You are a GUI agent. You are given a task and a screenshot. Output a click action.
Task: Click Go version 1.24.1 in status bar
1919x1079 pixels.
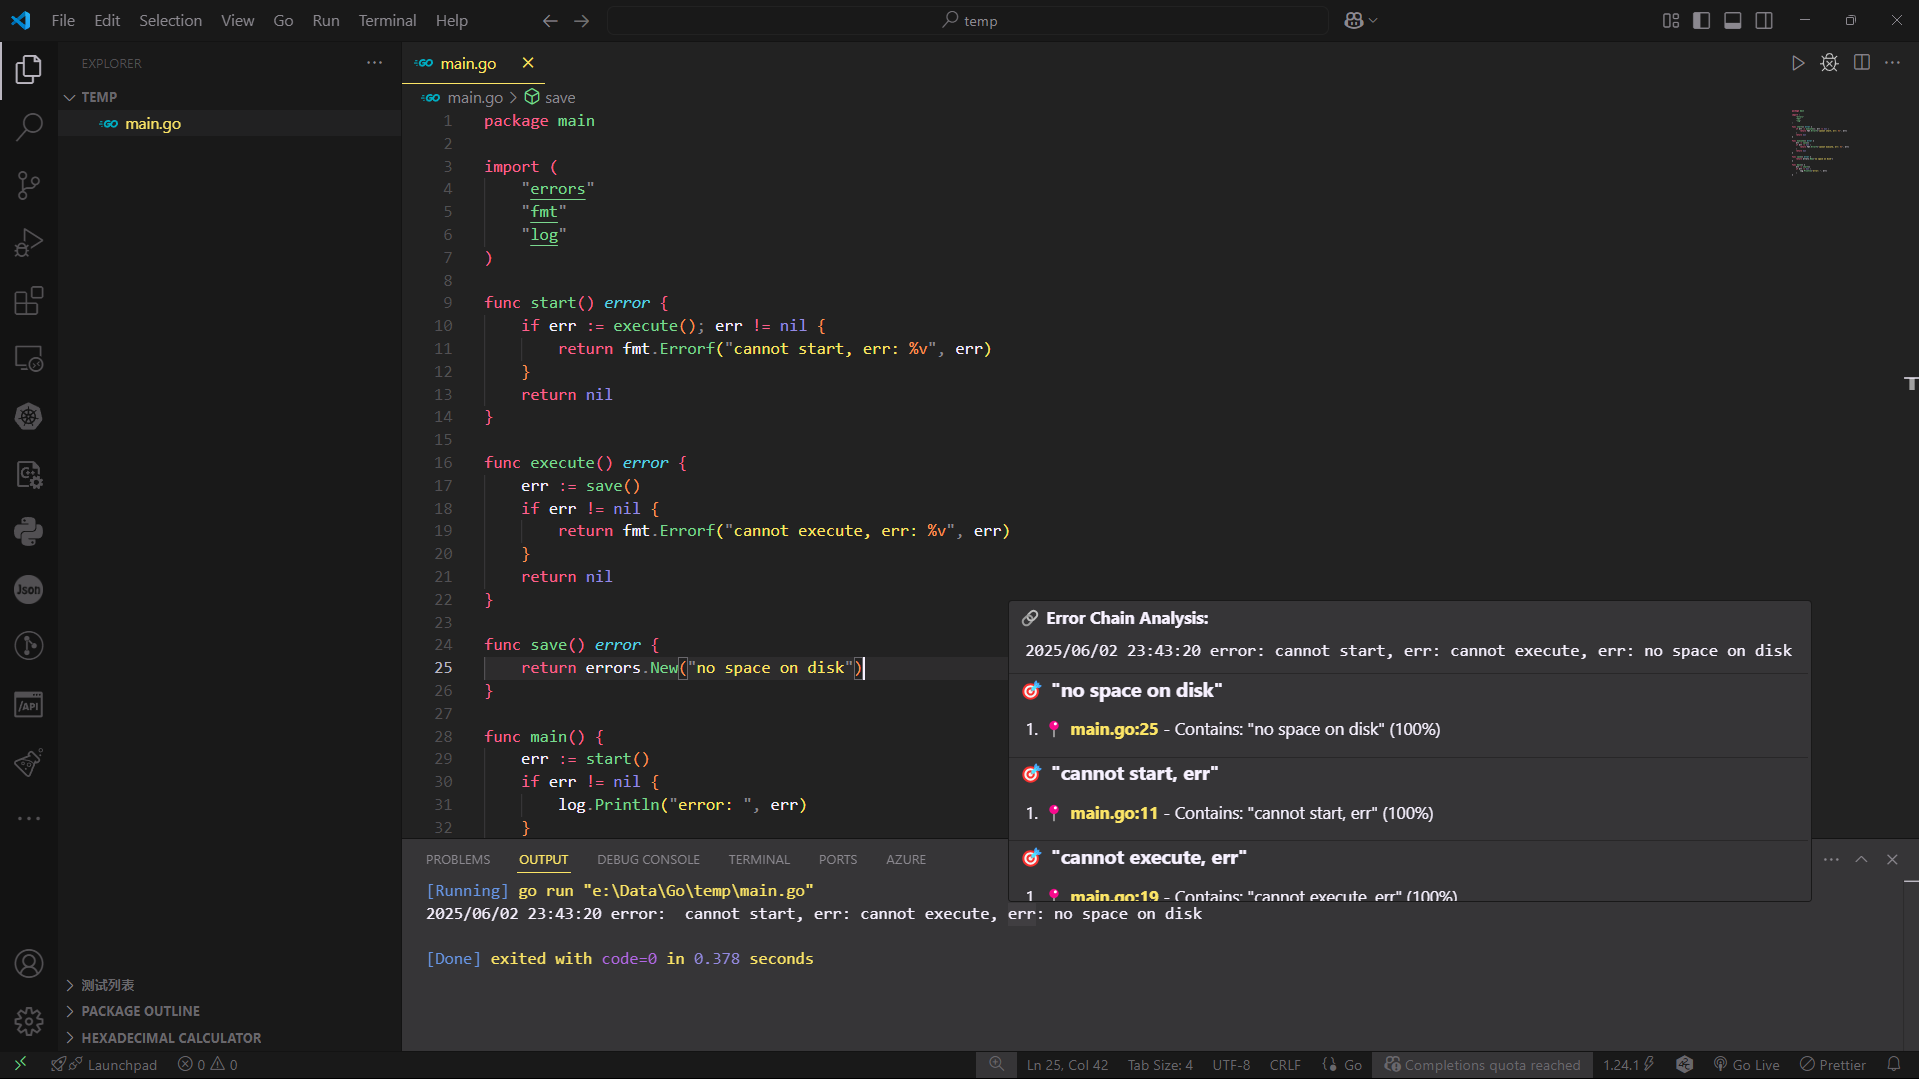coord(1629,1064)
